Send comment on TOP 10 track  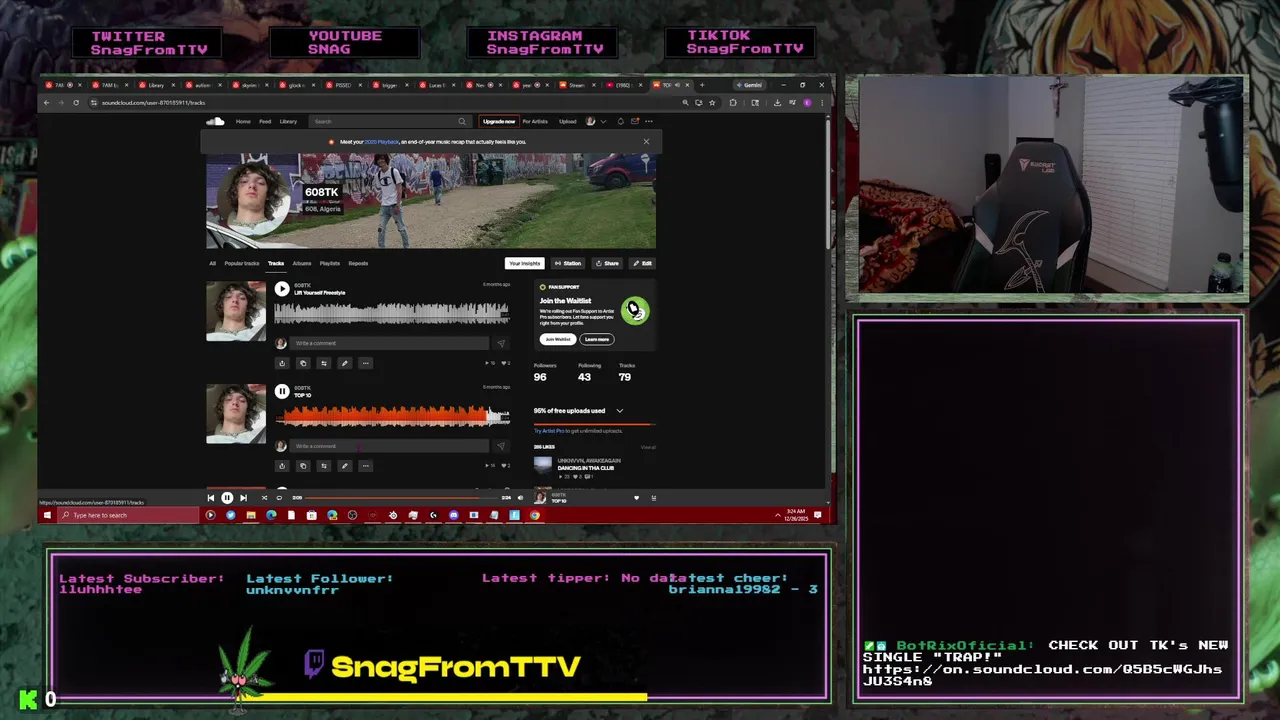click(501, 446)
